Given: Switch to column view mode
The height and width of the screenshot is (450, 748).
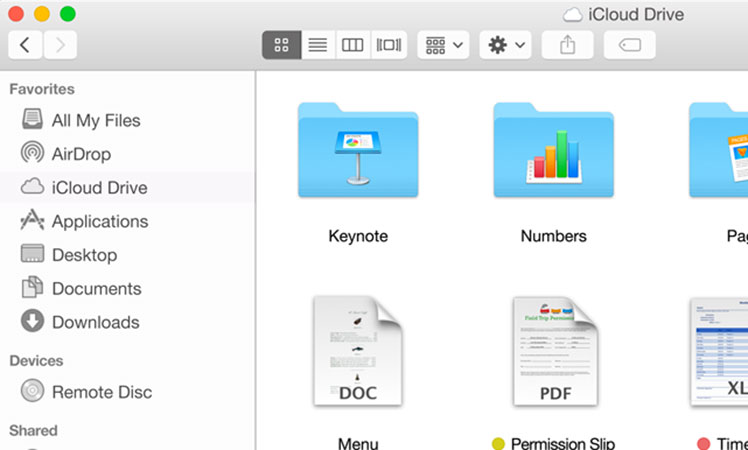Looking at the screenshot, I should 352,45.
